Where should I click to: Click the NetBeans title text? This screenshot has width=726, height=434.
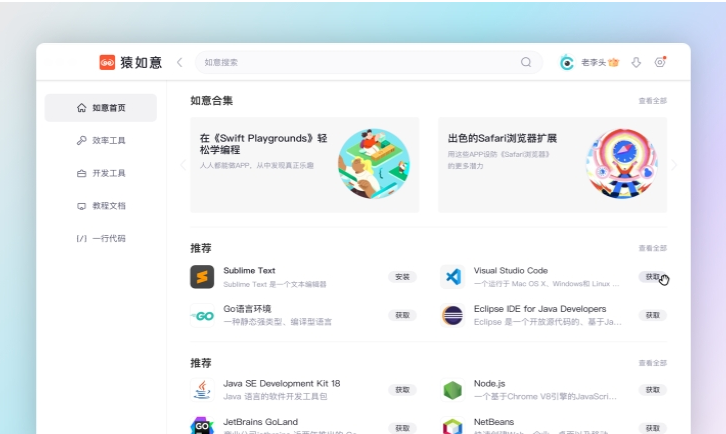click(x=494, y=422)
